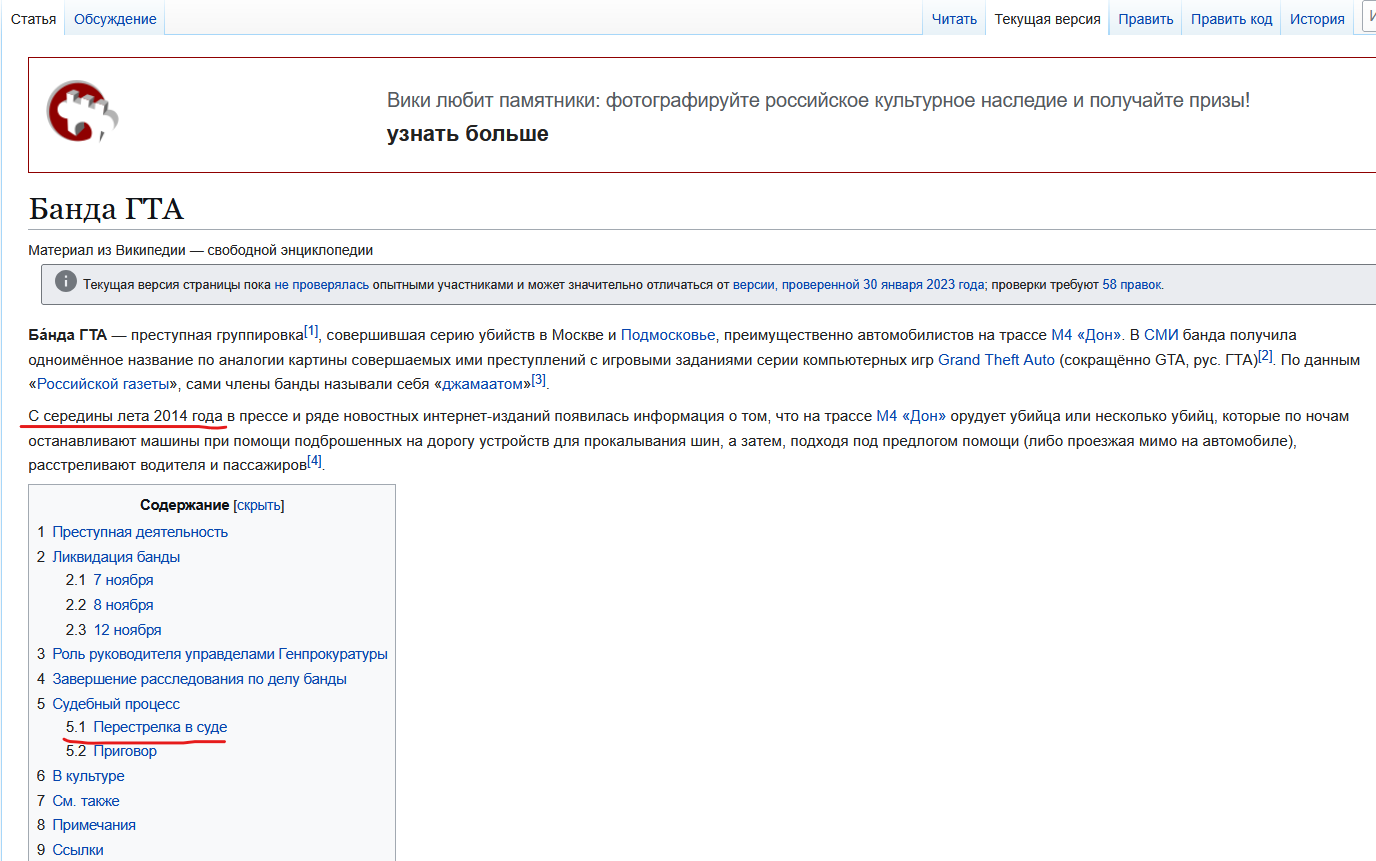Jump to В культуре section
The height and width of the screenshot is (861, 1376).
coord(88,777)
